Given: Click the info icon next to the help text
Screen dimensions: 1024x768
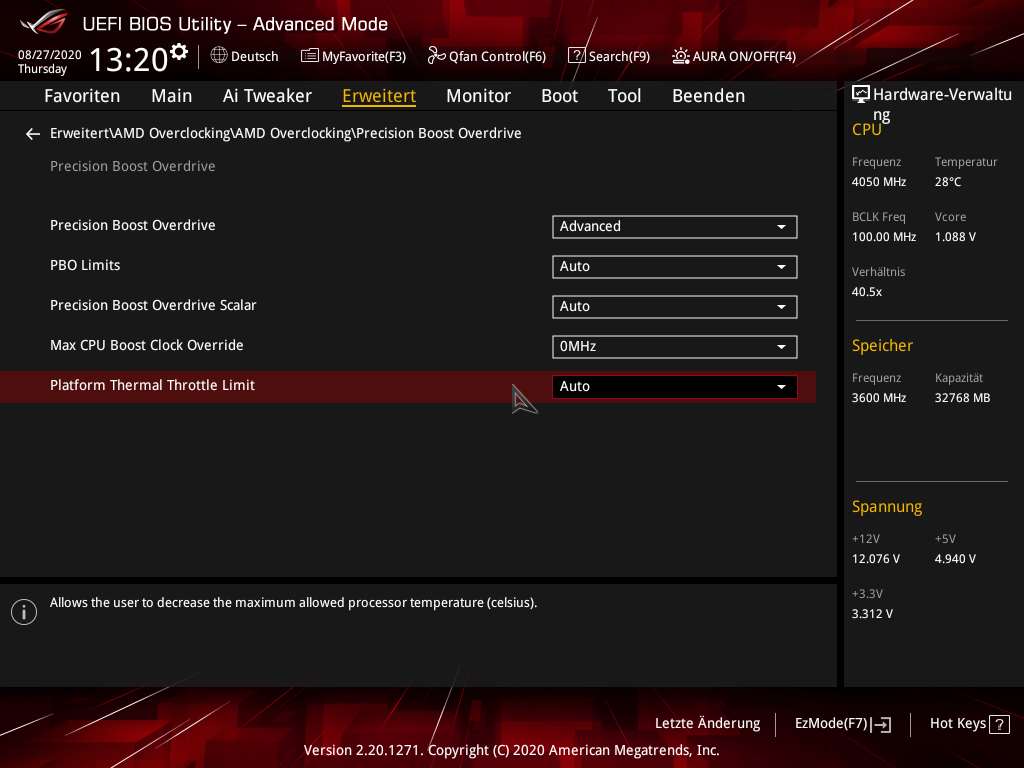Looking at the screenshot, I should tap(24, 612).
